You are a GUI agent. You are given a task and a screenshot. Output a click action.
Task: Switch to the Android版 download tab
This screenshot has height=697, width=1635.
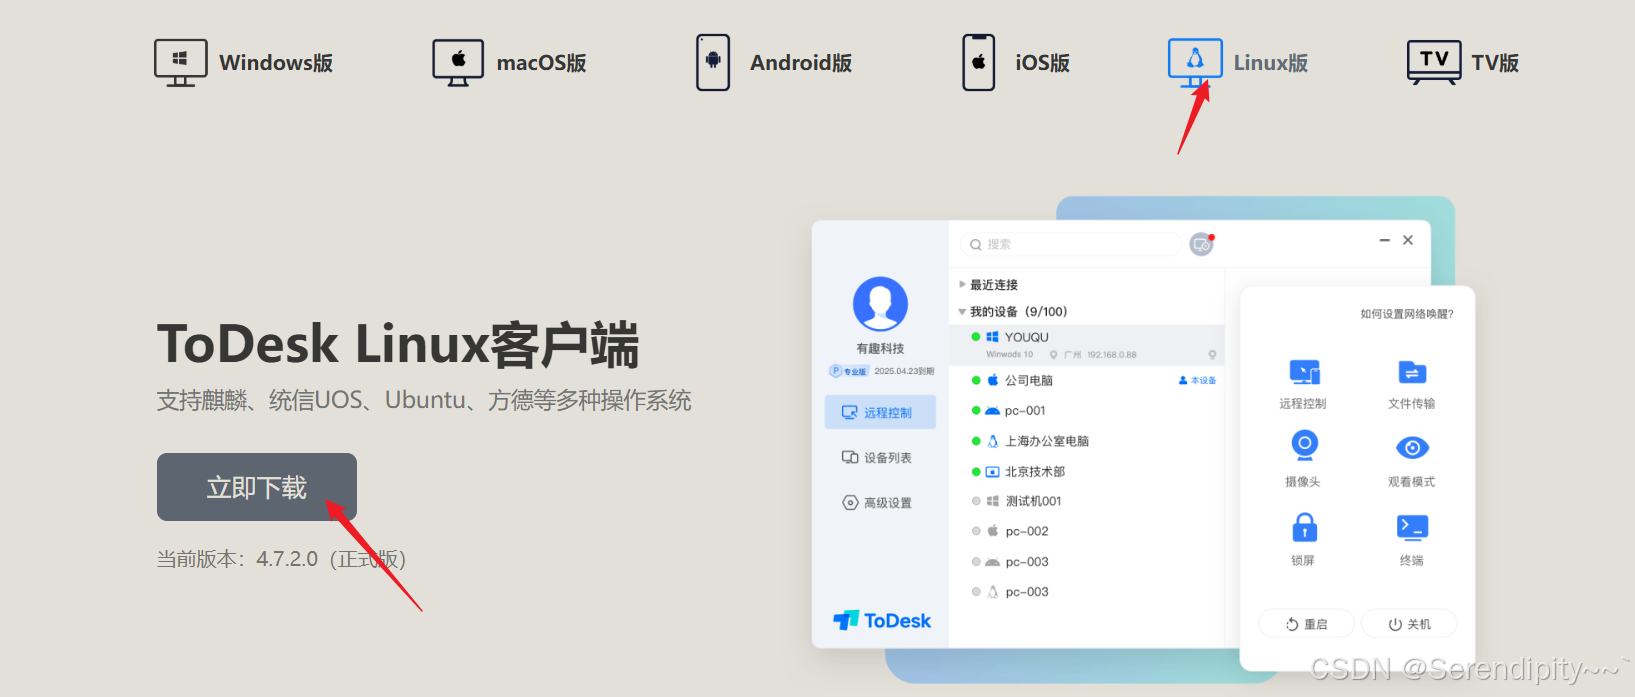tap(774, 63)
